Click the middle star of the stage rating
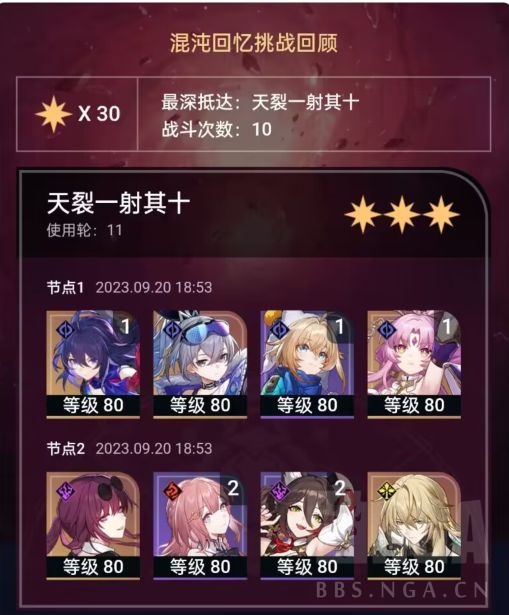 pos(402,215)
